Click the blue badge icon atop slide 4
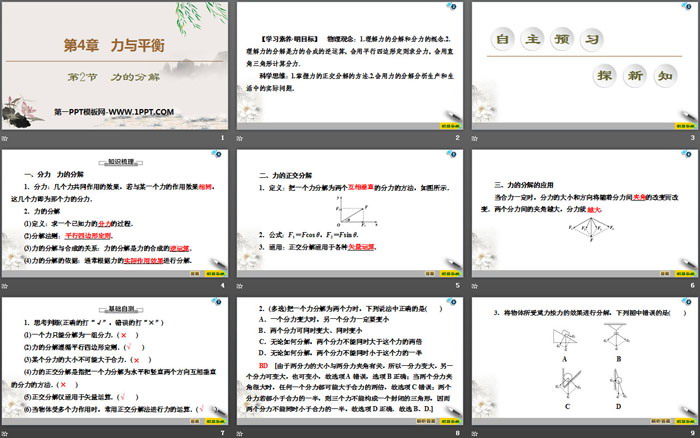 217,154
